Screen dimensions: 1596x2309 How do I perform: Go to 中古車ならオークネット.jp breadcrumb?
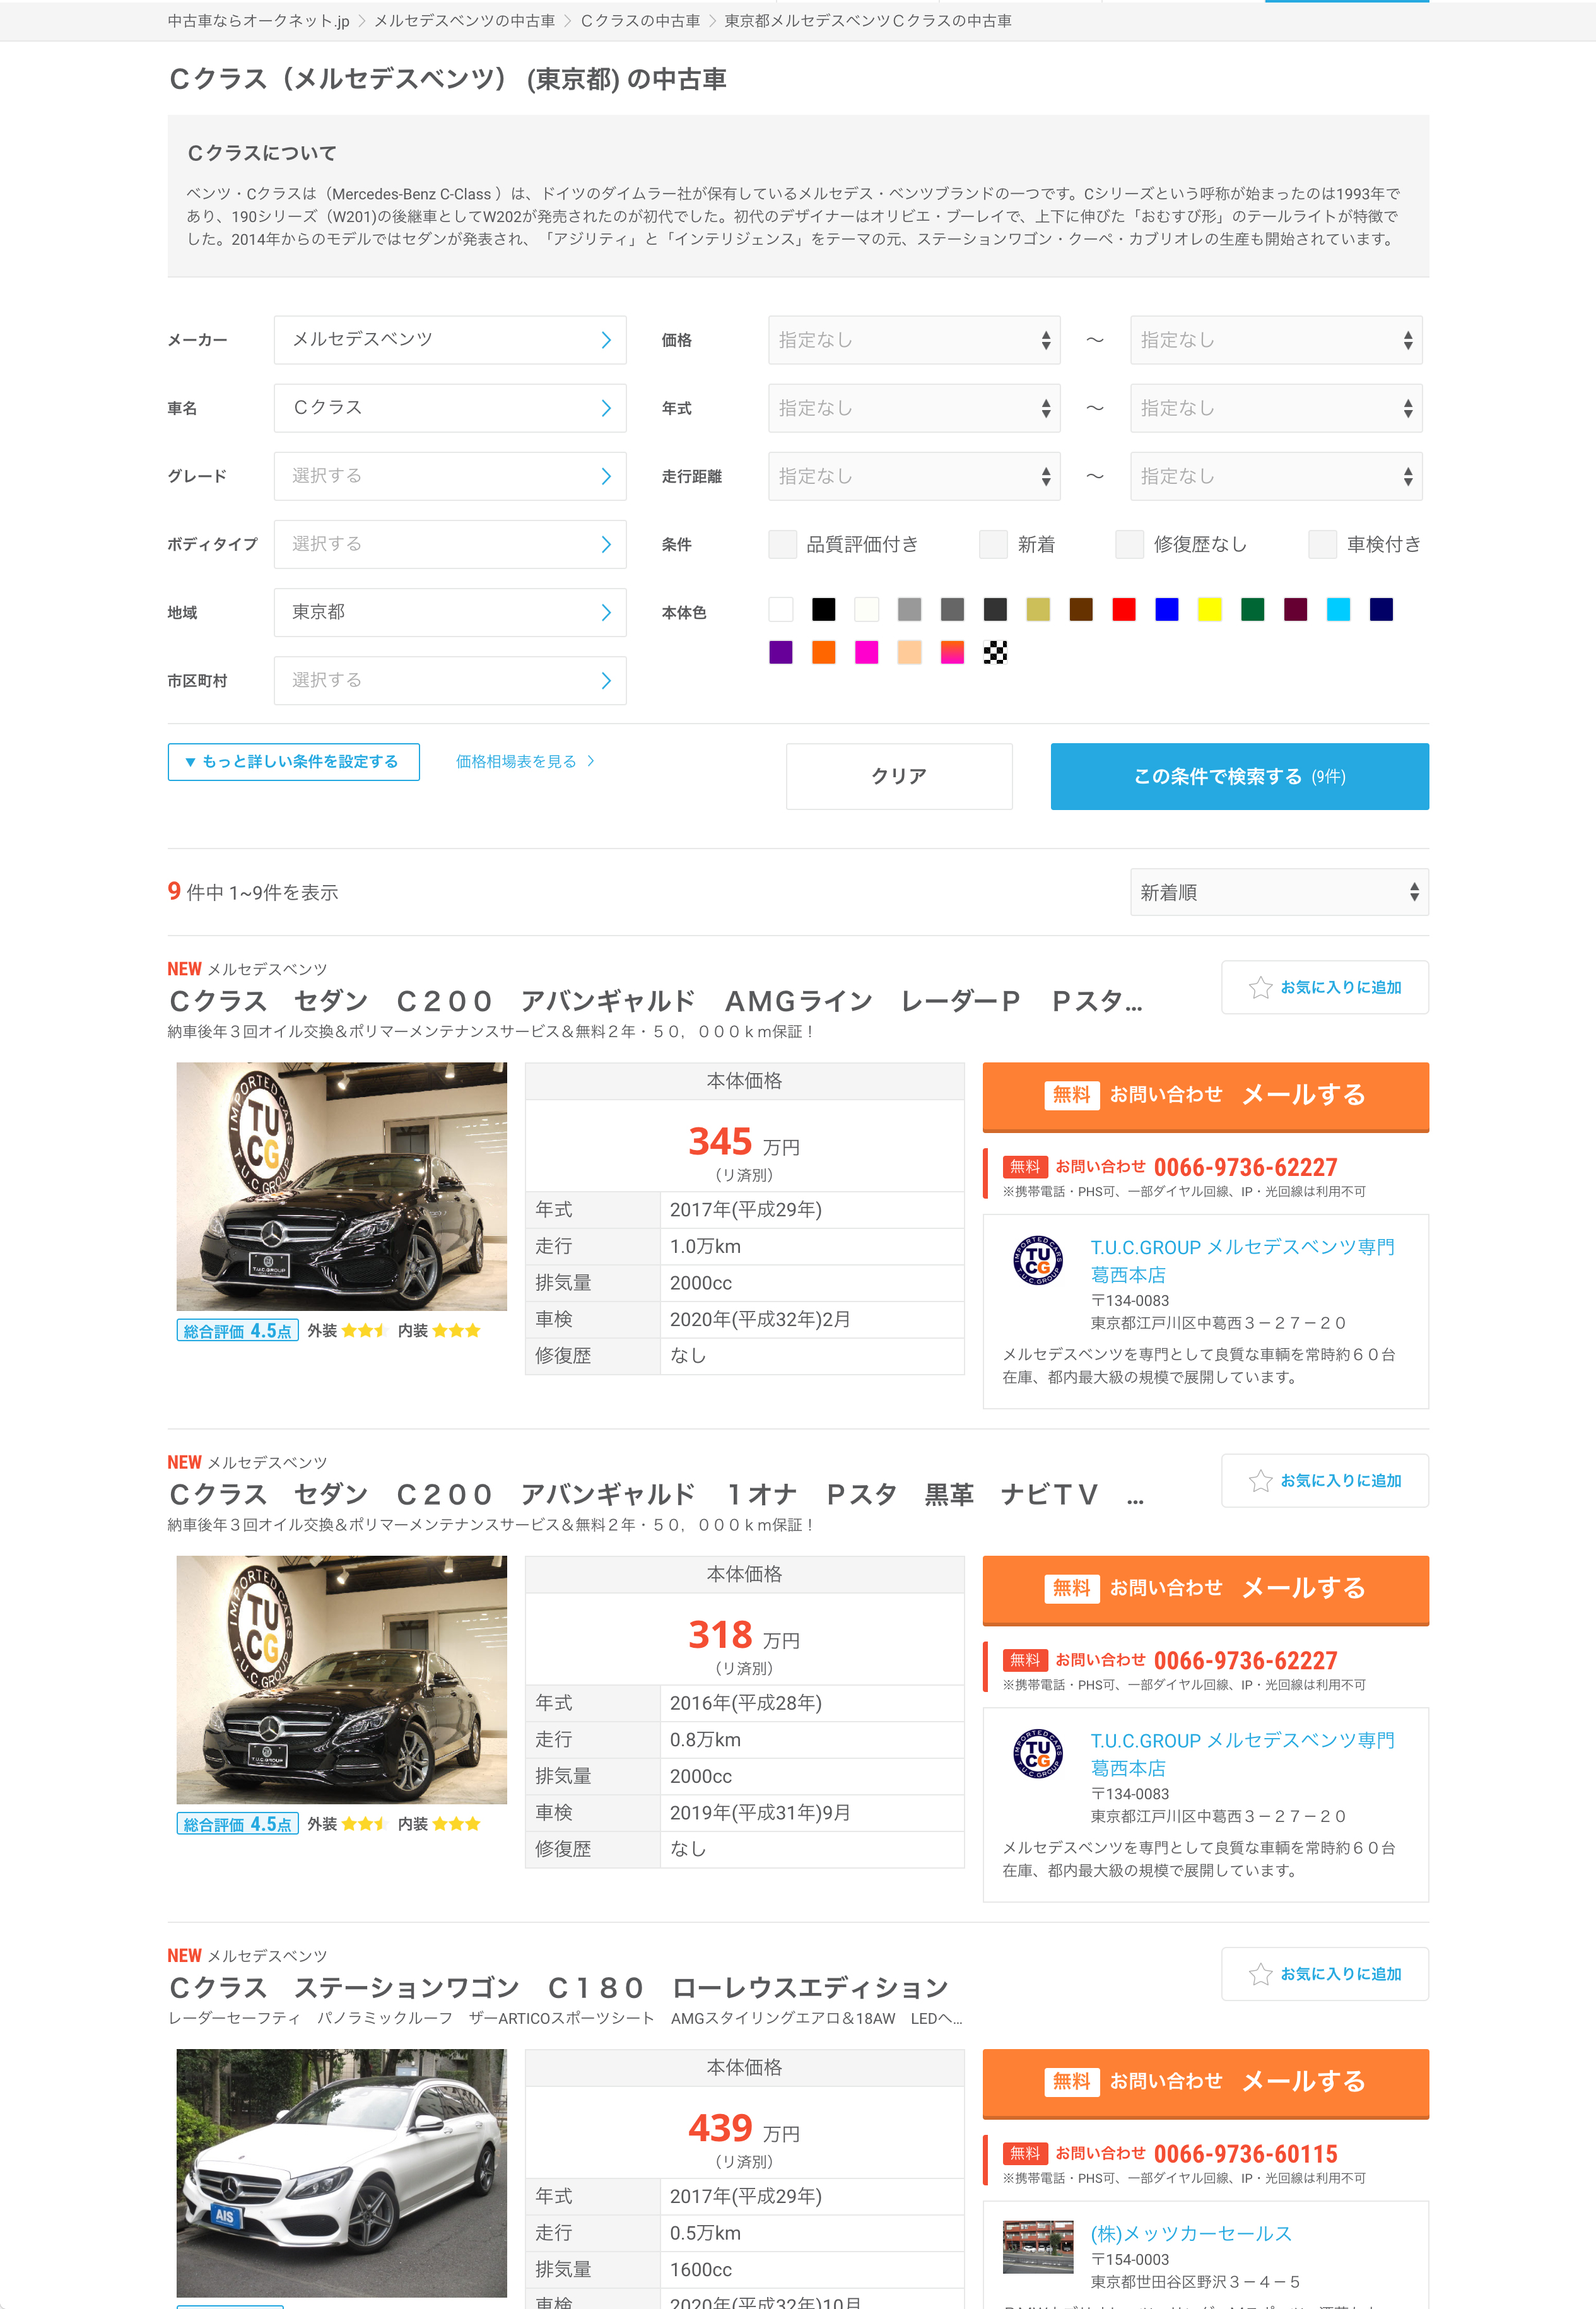click(258, 21)
